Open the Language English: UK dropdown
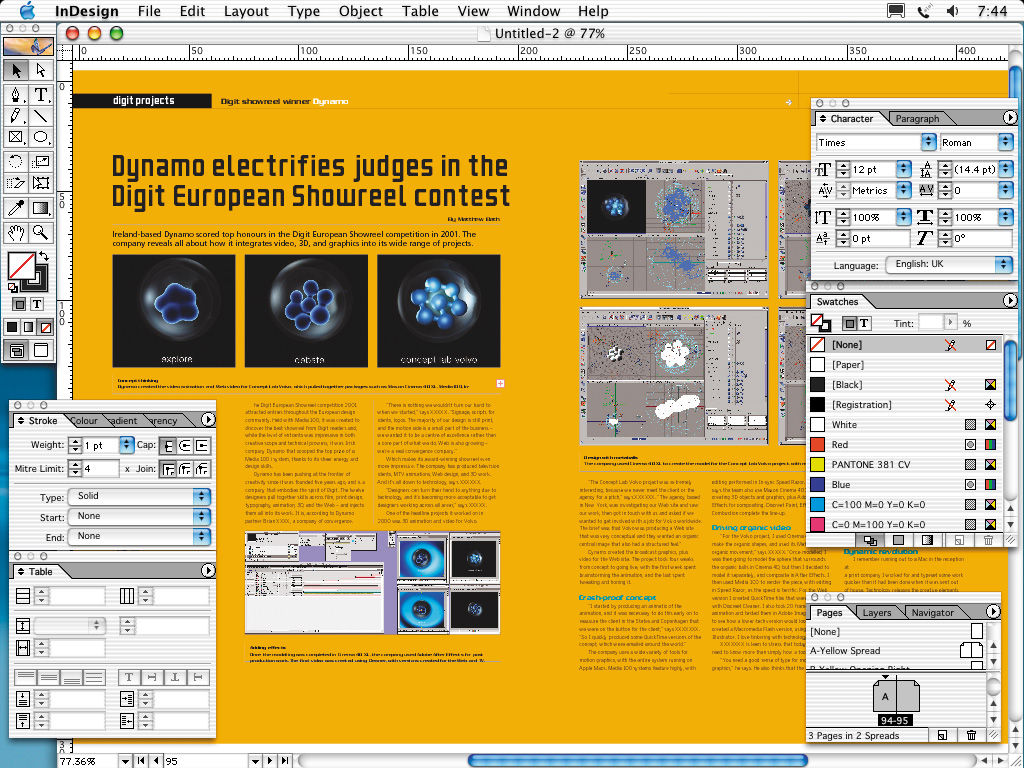 pos(949,264)
